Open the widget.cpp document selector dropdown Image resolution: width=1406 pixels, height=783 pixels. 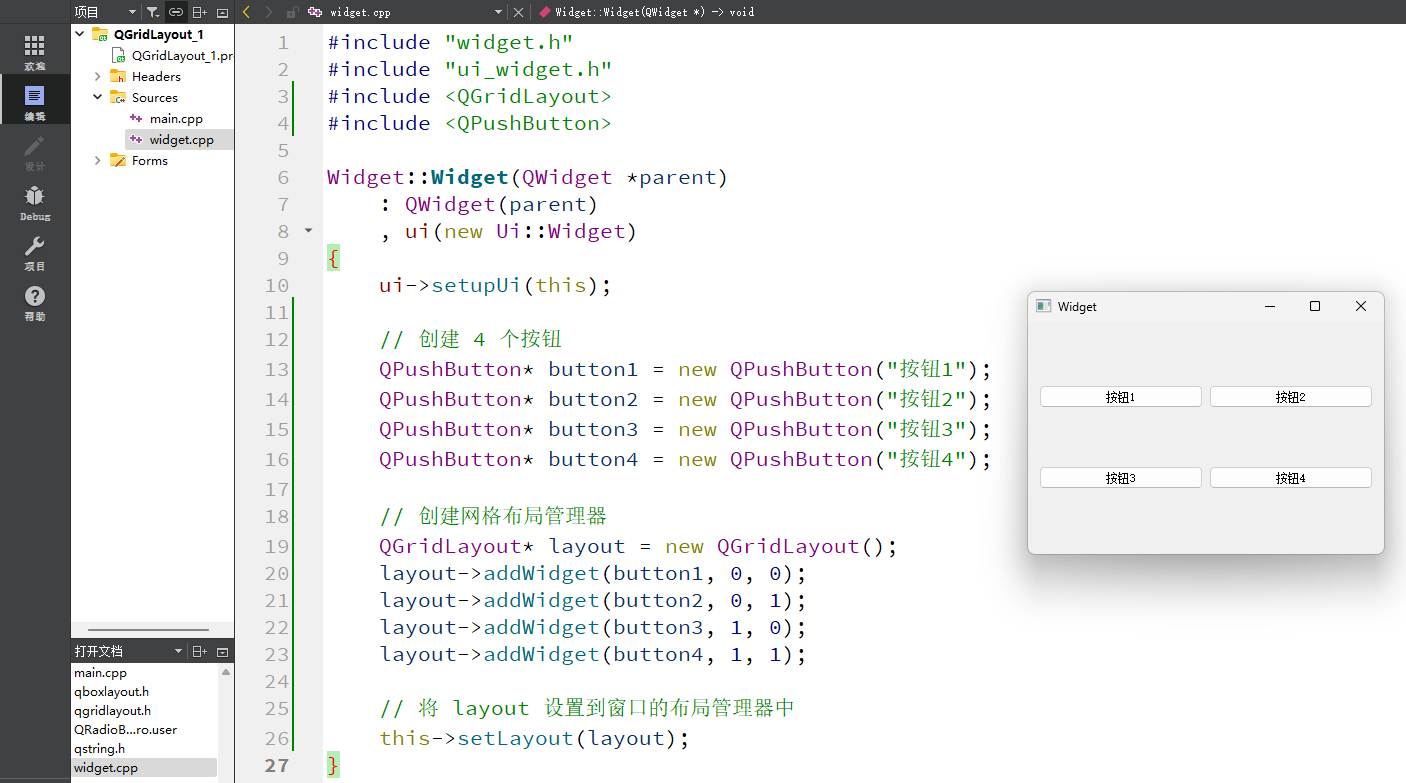tap(498, 12)
